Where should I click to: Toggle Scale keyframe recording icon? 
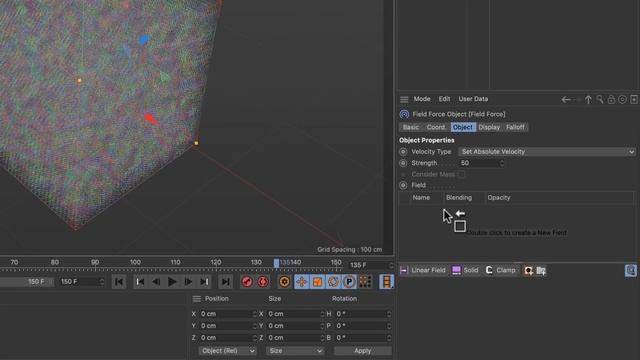point(317,282)
